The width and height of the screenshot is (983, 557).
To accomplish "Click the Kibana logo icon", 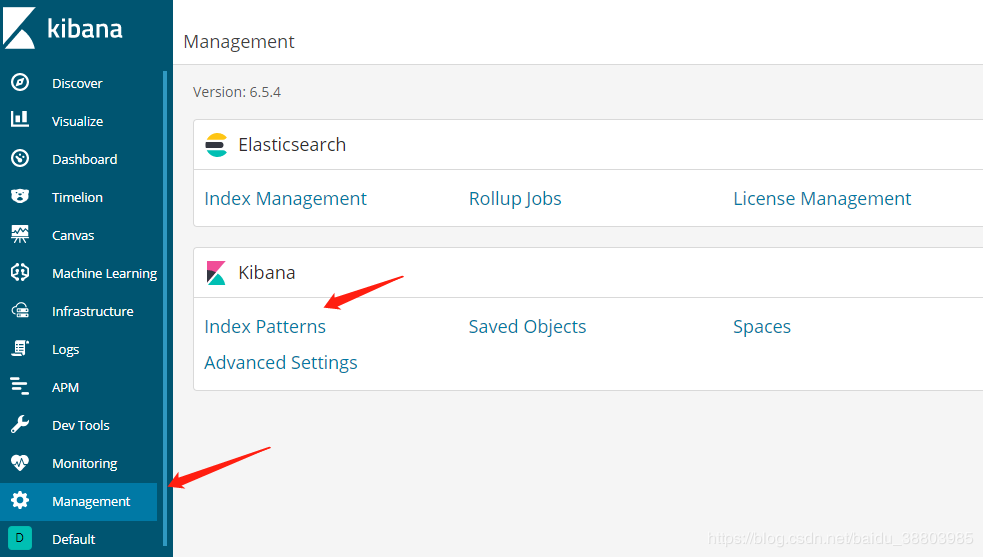I will click(19, 28).
